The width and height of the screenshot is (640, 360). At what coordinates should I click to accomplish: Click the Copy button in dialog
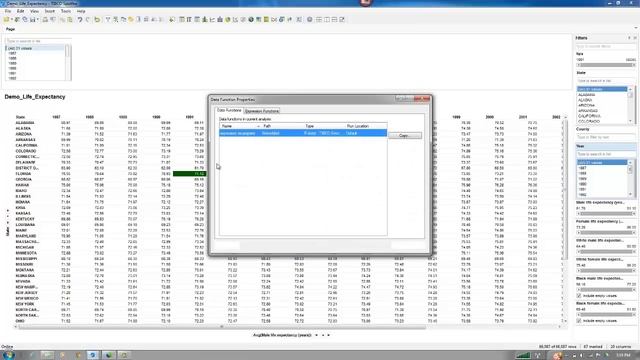click(405, 135)
